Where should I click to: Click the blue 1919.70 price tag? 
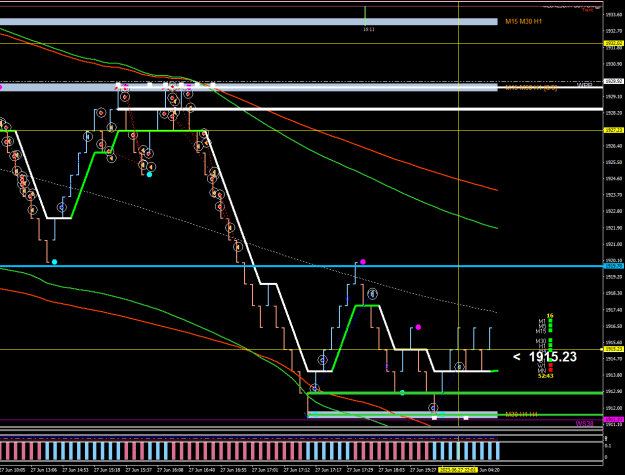coord(614,266)
